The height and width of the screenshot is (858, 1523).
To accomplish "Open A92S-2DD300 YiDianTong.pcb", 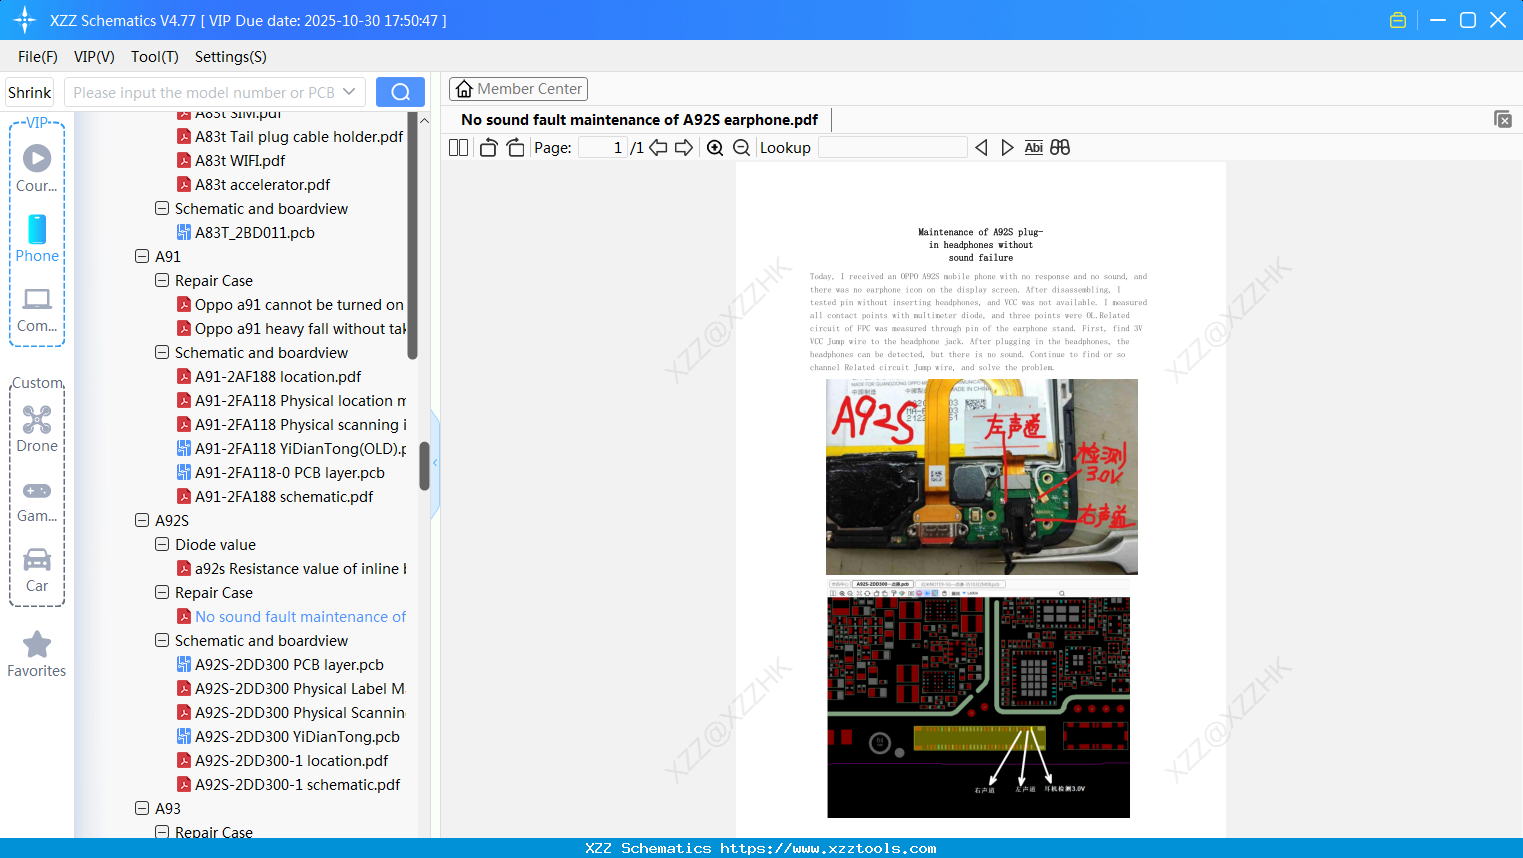I will point(288,736).
